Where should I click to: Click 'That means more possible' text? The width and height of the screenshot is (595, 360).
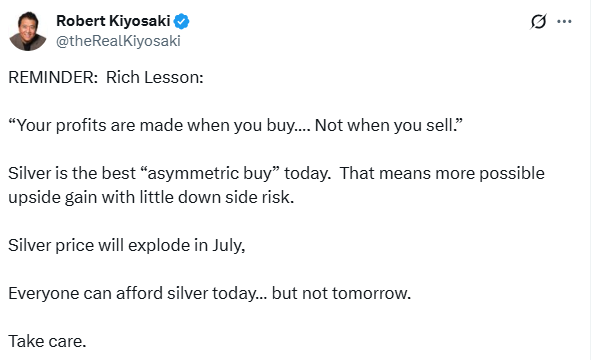point(442,174)
